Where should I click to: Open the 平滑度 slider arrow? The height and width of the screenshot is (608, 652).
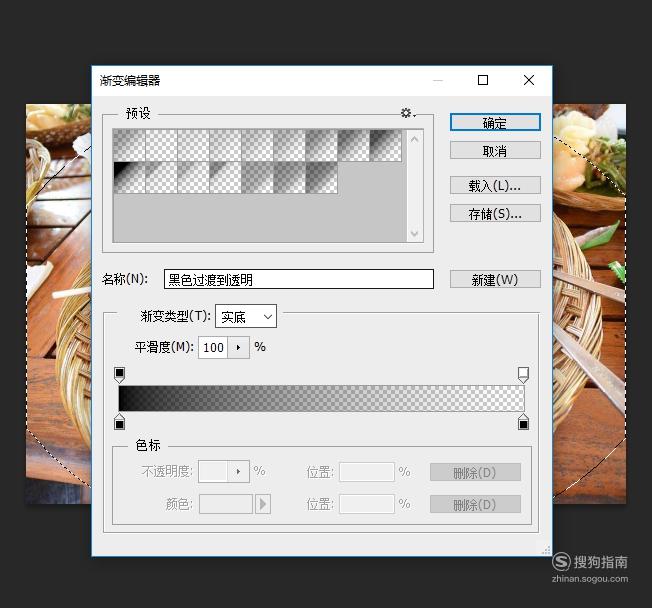pyautogui.click(x=239, y=347)
